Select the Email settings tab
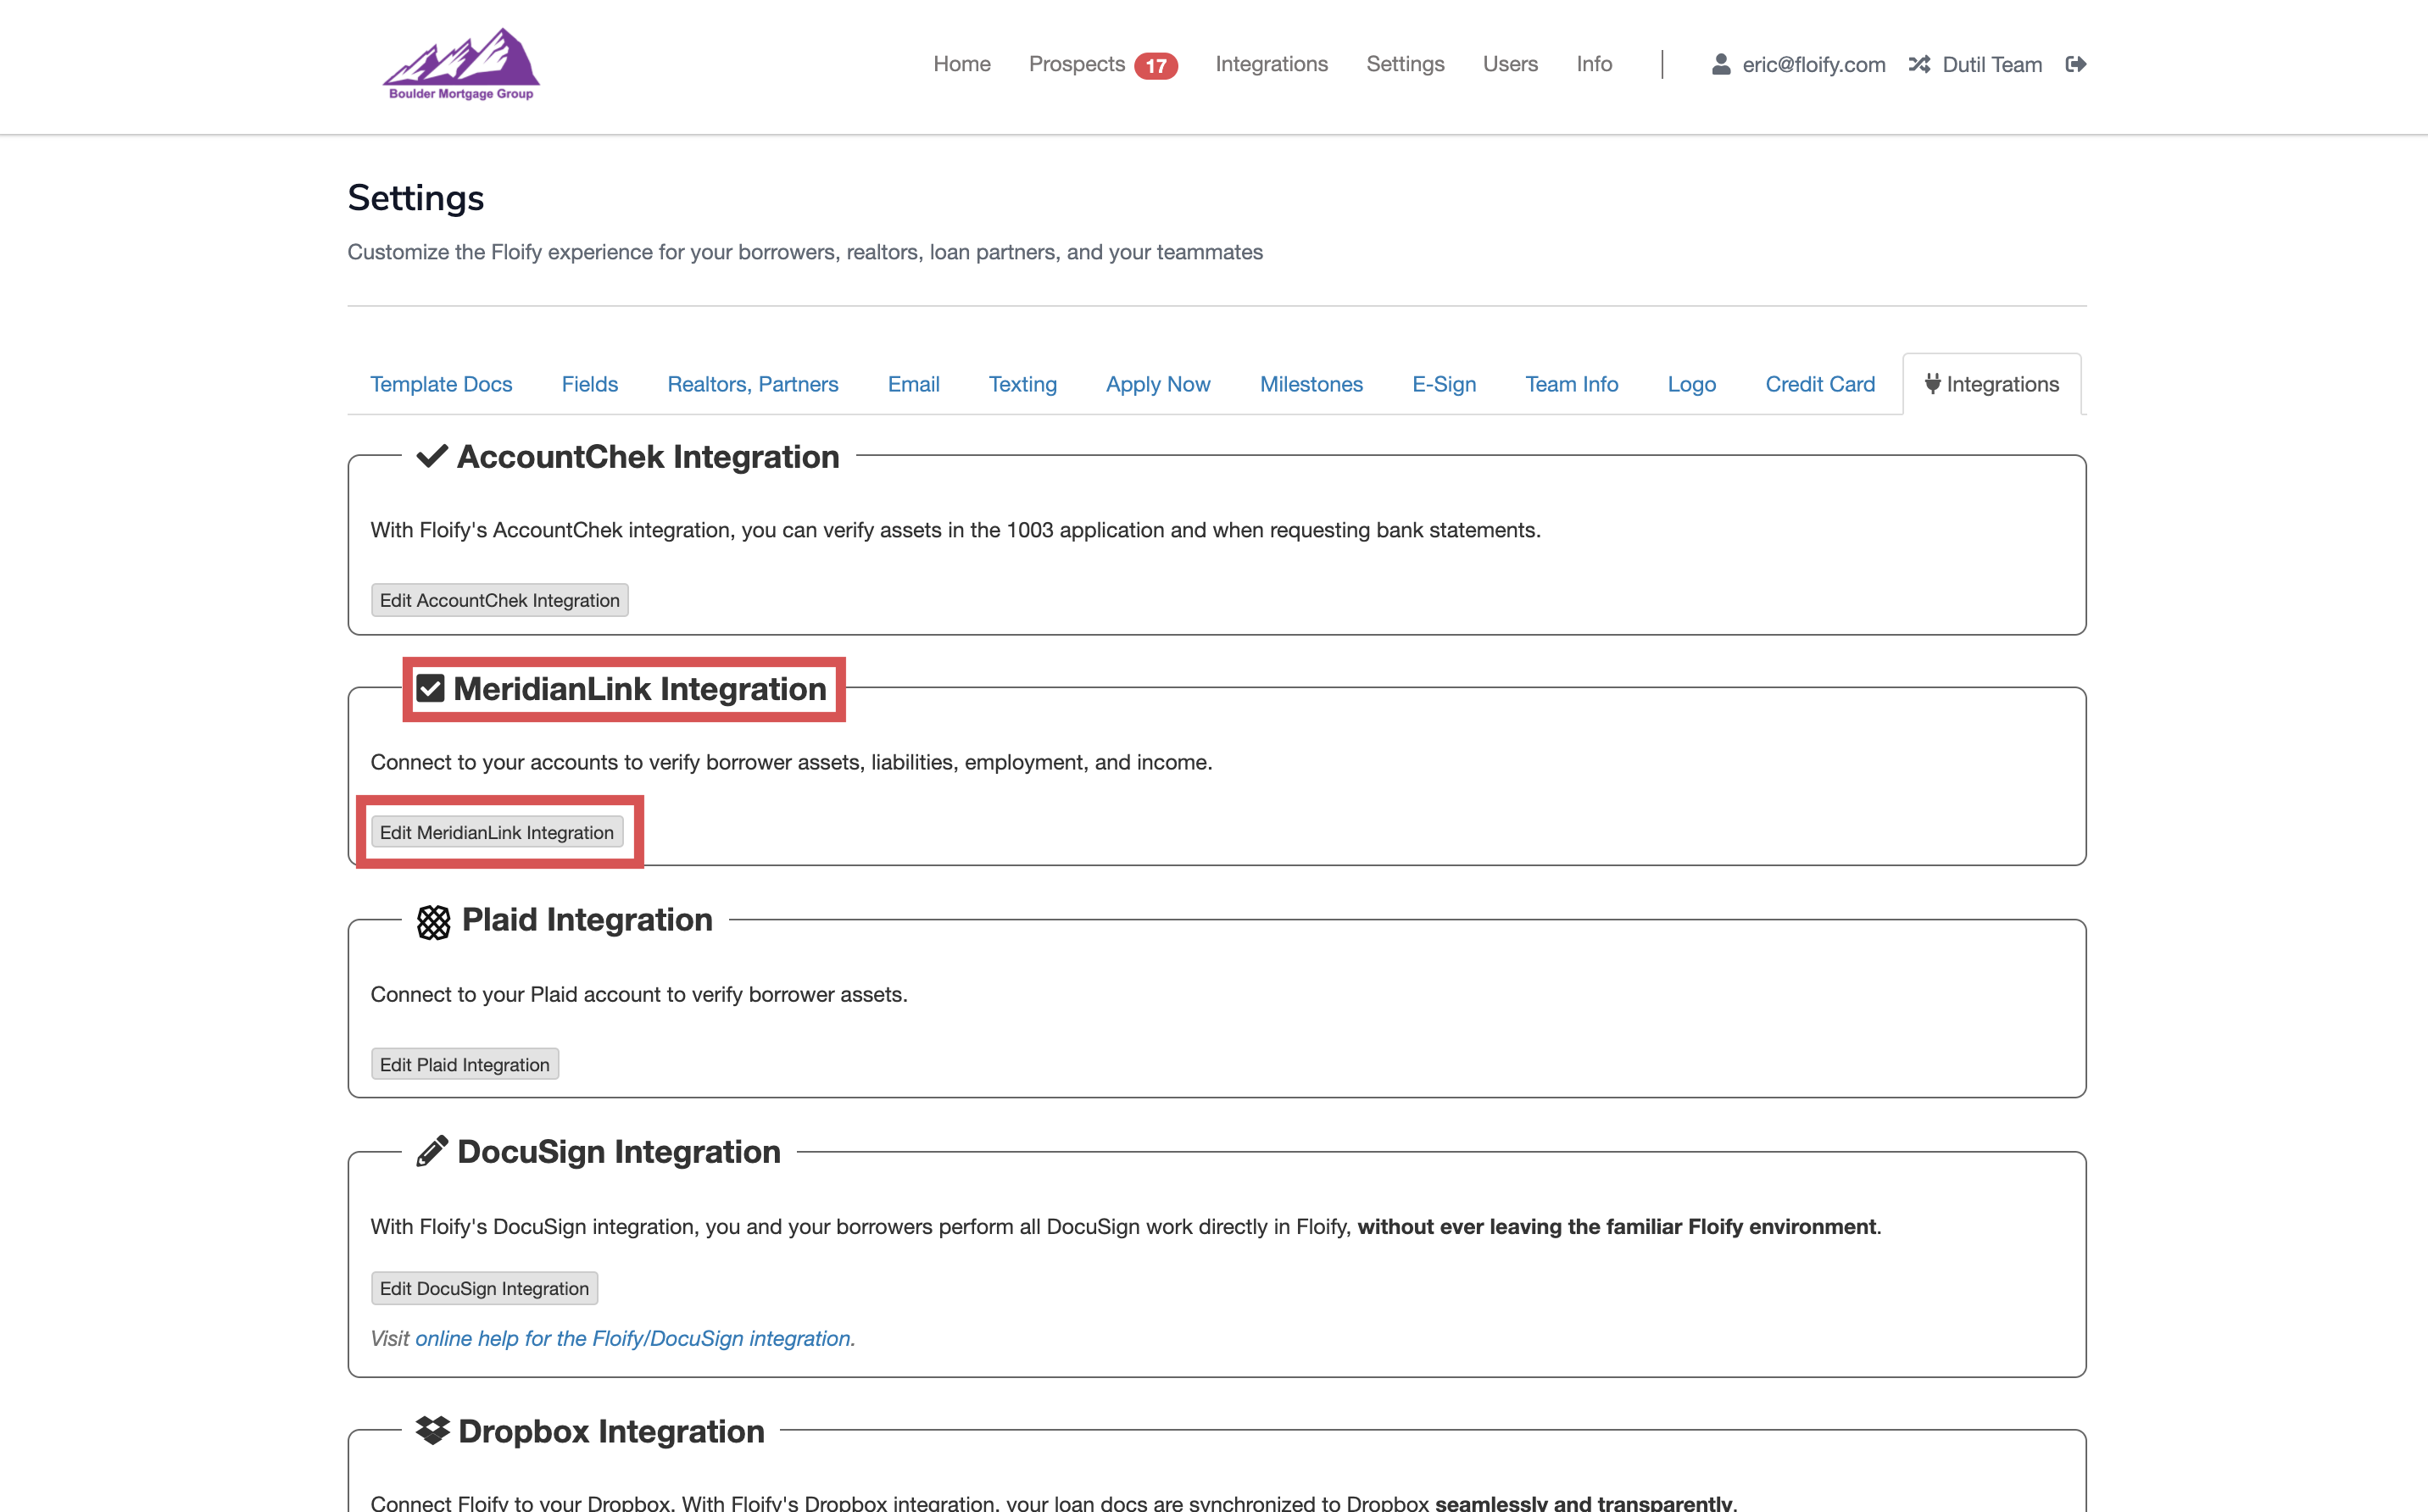 (913, 384)
